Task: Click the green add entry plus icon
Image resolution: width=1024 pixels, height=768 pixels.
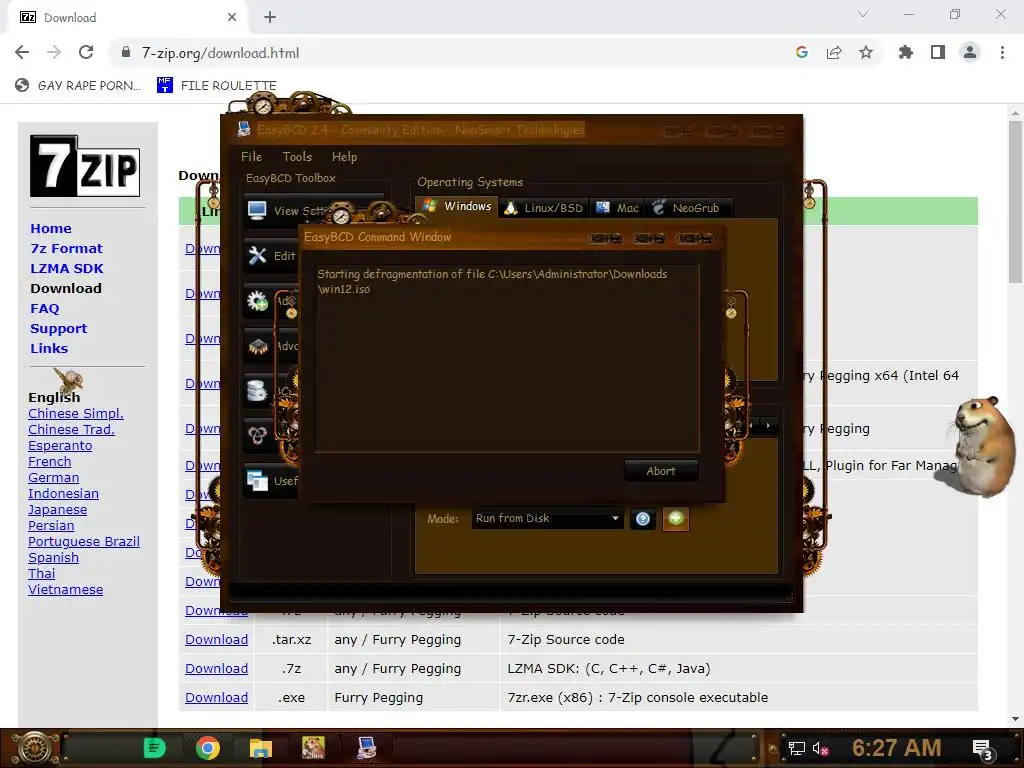Action: pyautogui.click(x=676, y=519)
